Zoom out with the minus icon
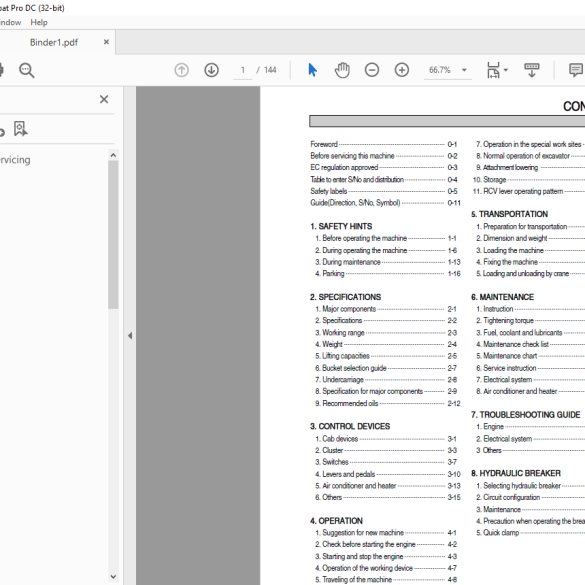Image resolution: width=585 pixels, height=585 pixels. pyautogui.click(x=372, y=70)
